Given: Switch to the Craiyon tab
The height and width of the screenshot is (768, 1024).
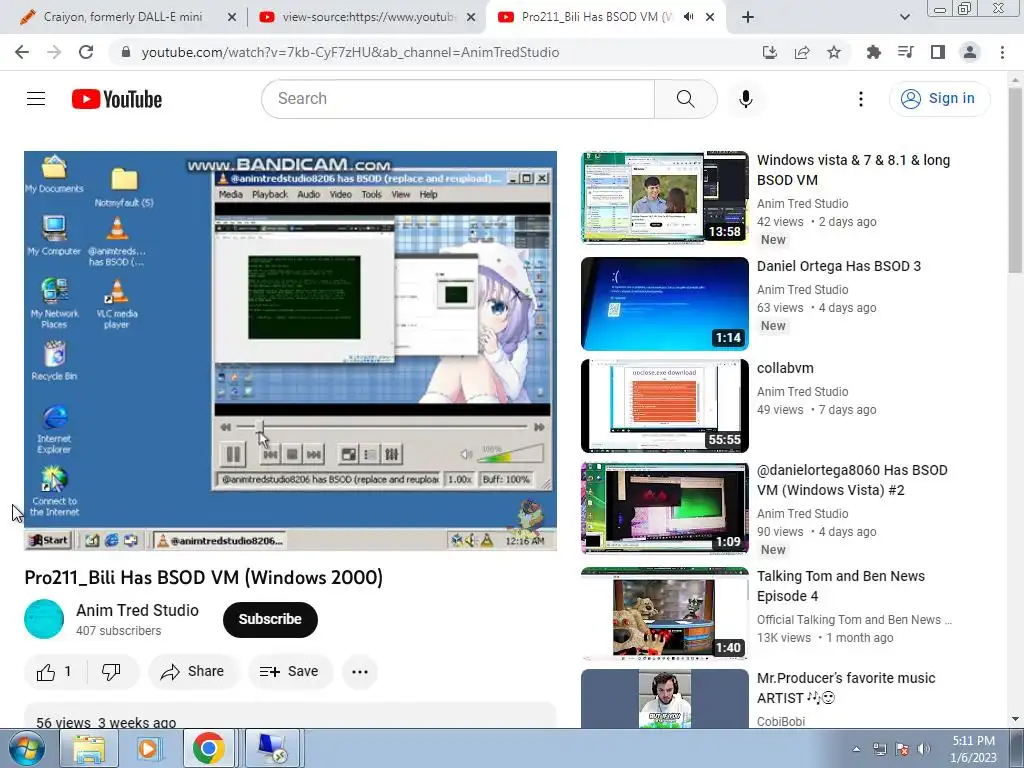Looking at the screenshot, I should 121,17.
